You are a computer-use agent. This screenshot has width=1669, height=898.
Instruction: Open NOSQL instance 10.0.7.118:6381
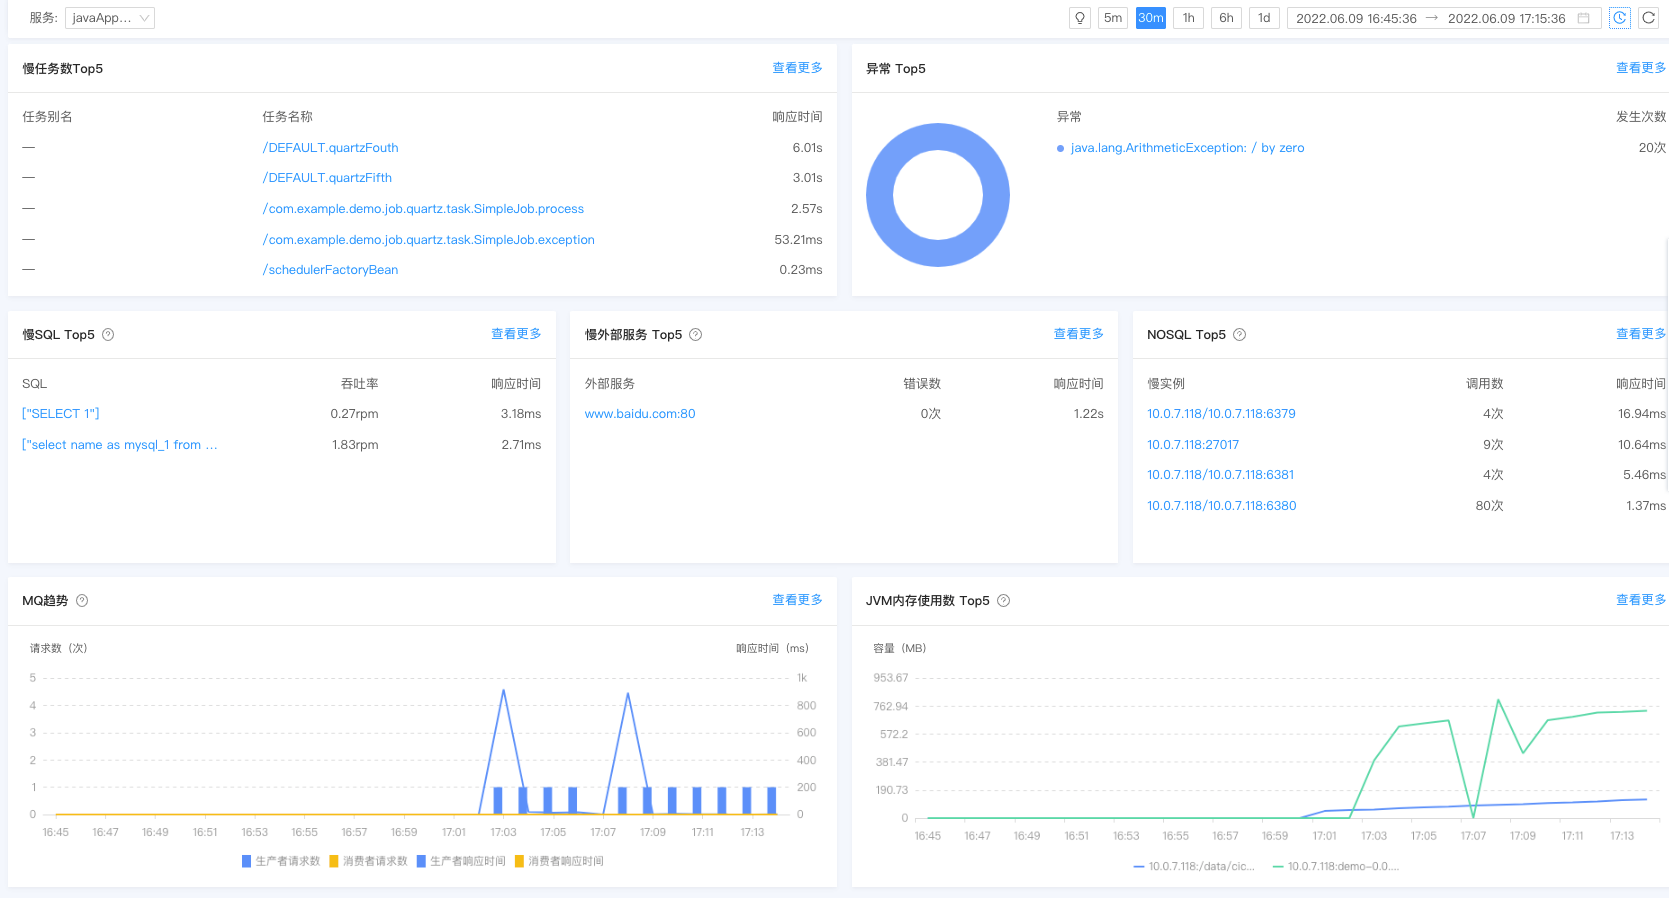(x=1220, y=475)
